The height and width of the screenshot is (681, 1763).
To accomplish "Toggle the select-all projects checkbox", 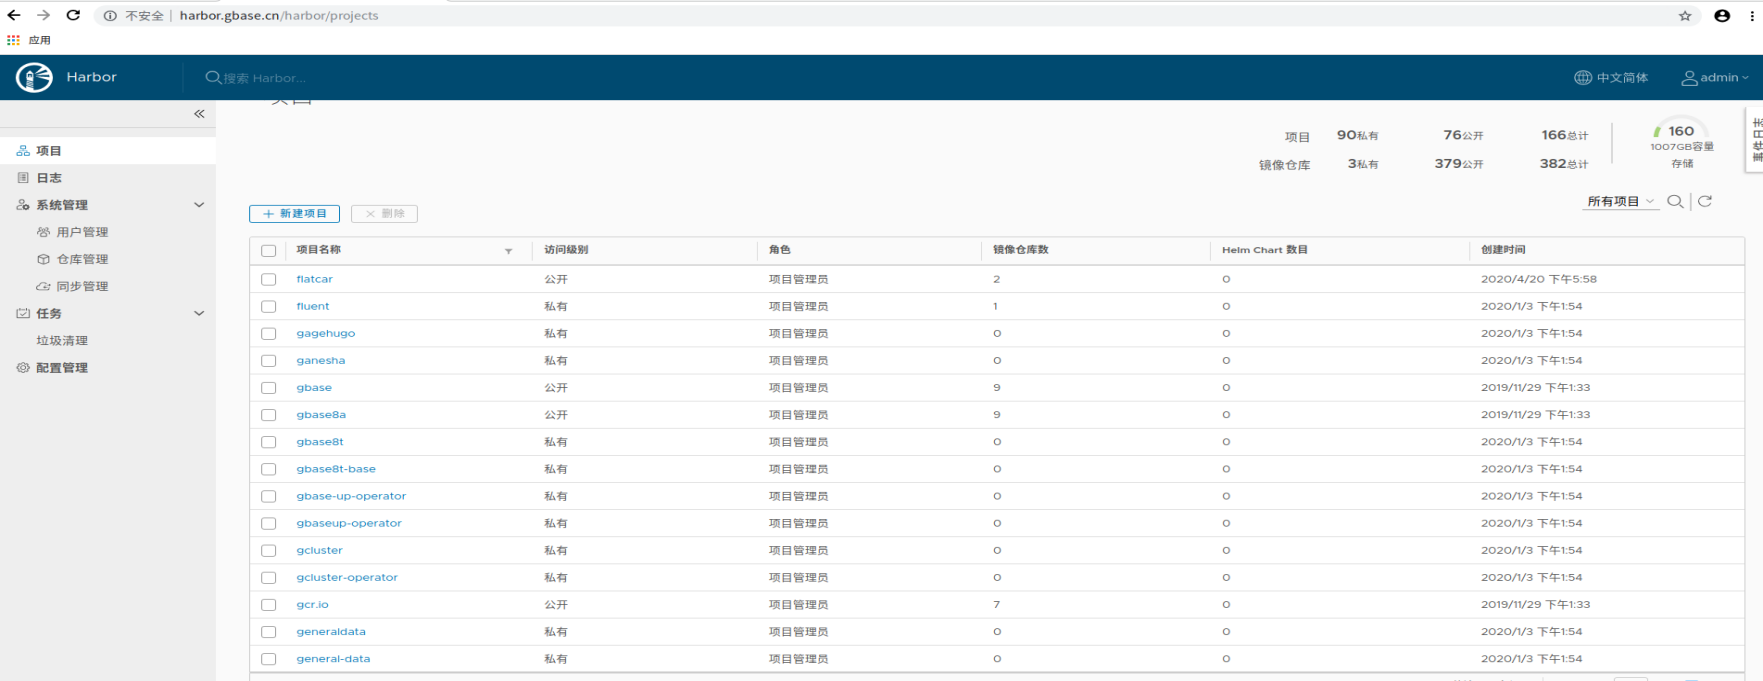I will pos(268,251).
